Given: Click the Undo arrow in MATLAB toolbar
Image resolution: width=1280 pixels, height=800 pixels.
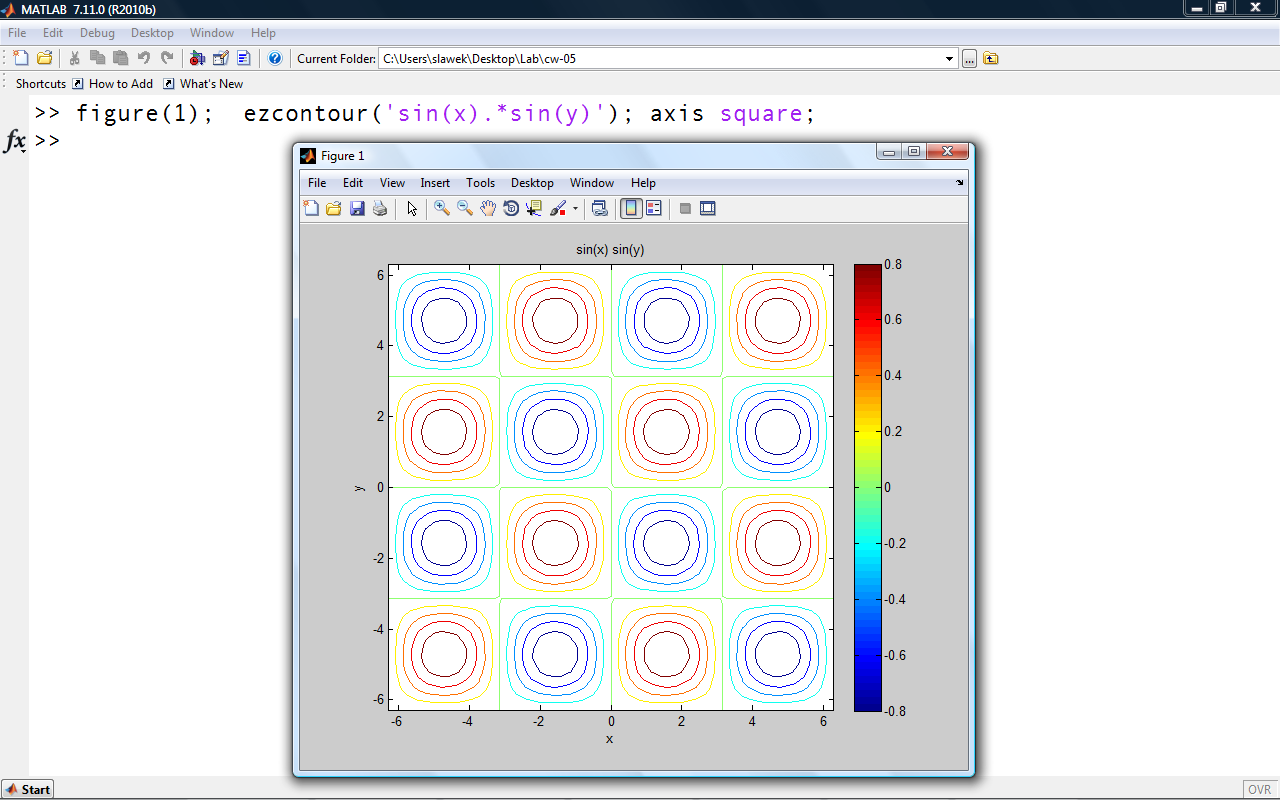Looking at the screenshot, I should [143, 58].
